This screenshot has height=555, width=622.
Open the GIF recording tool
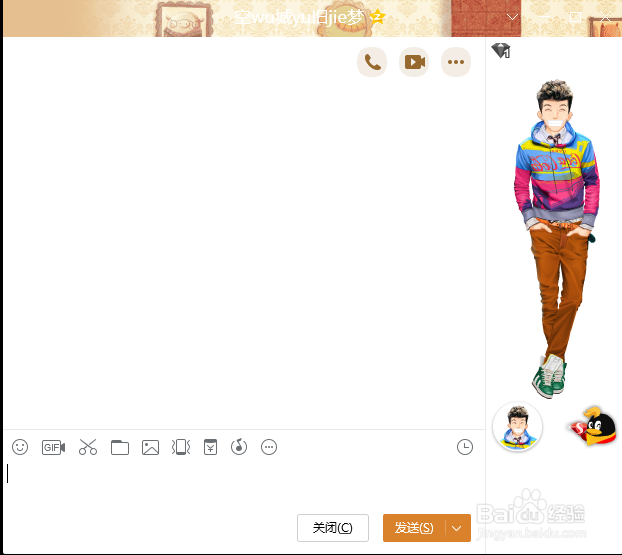[x=54, y=447]
